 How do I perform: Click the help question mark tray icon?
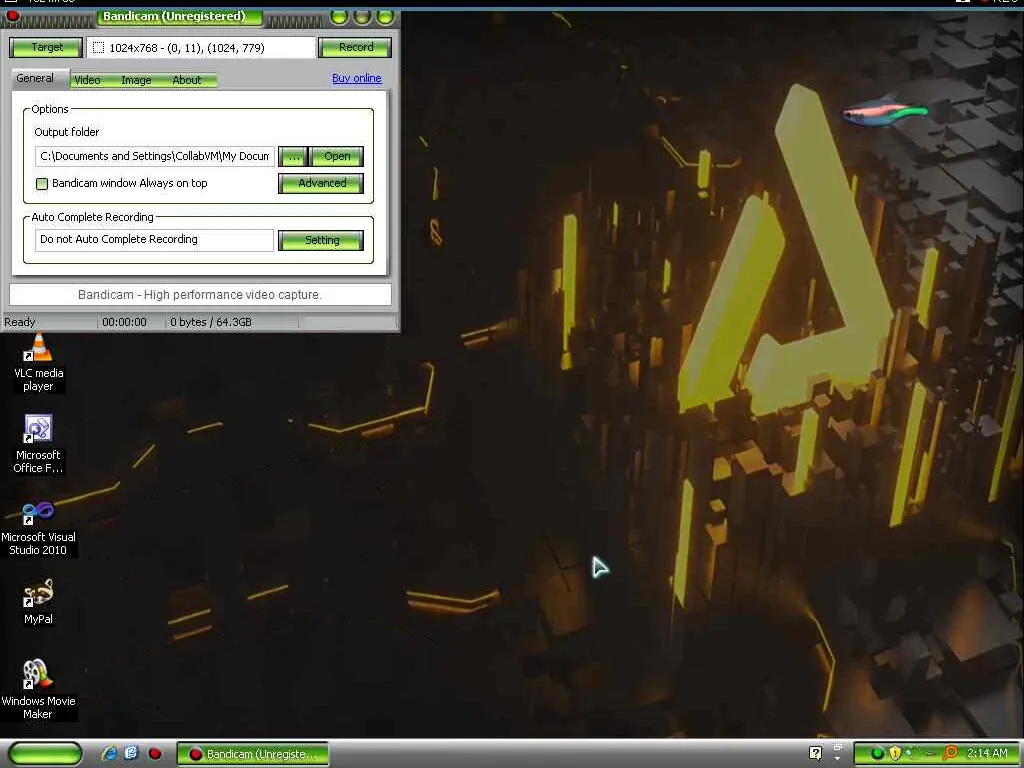pos(815,754)
